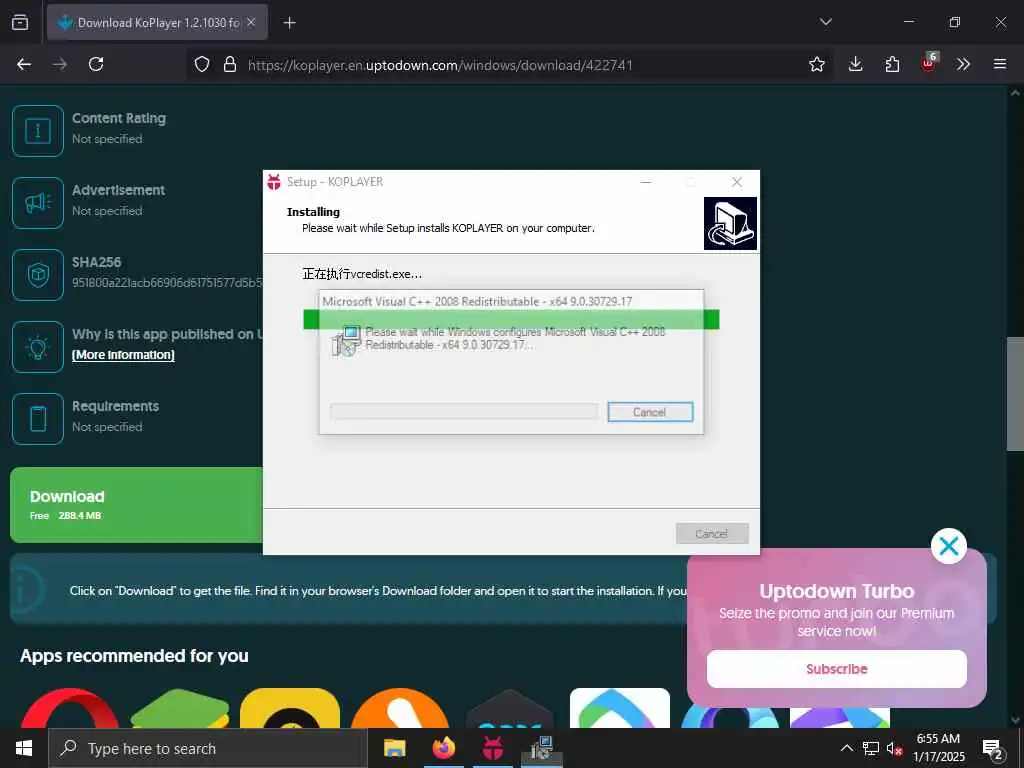1024x768 pixels.
Task: Open the notification center icon
Action: click(x=993, y=750)
